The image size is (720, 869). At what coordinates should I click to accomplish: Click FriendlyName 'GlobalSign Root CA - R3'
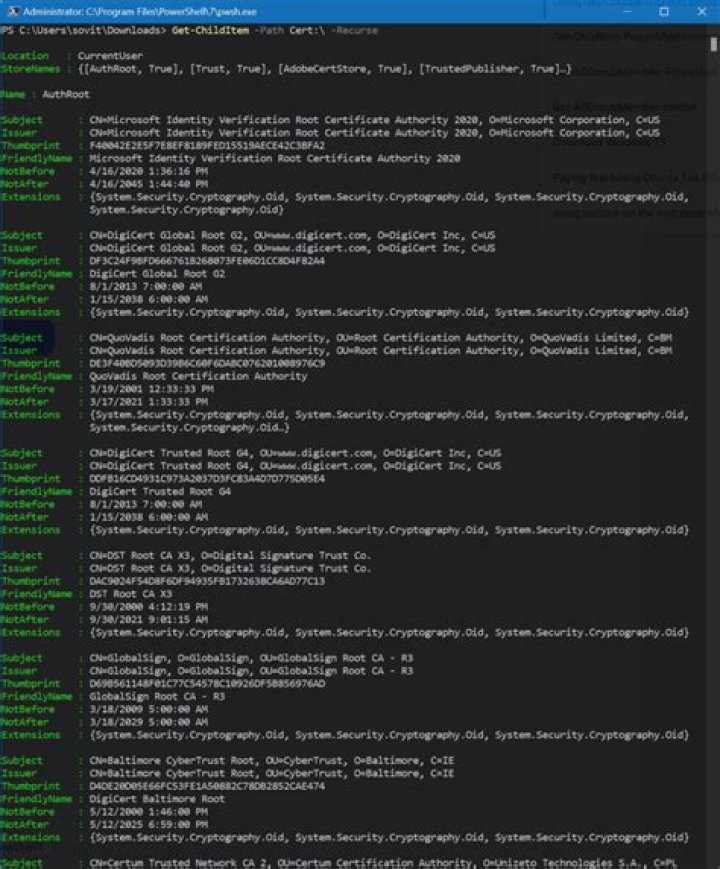click(157, 697)
